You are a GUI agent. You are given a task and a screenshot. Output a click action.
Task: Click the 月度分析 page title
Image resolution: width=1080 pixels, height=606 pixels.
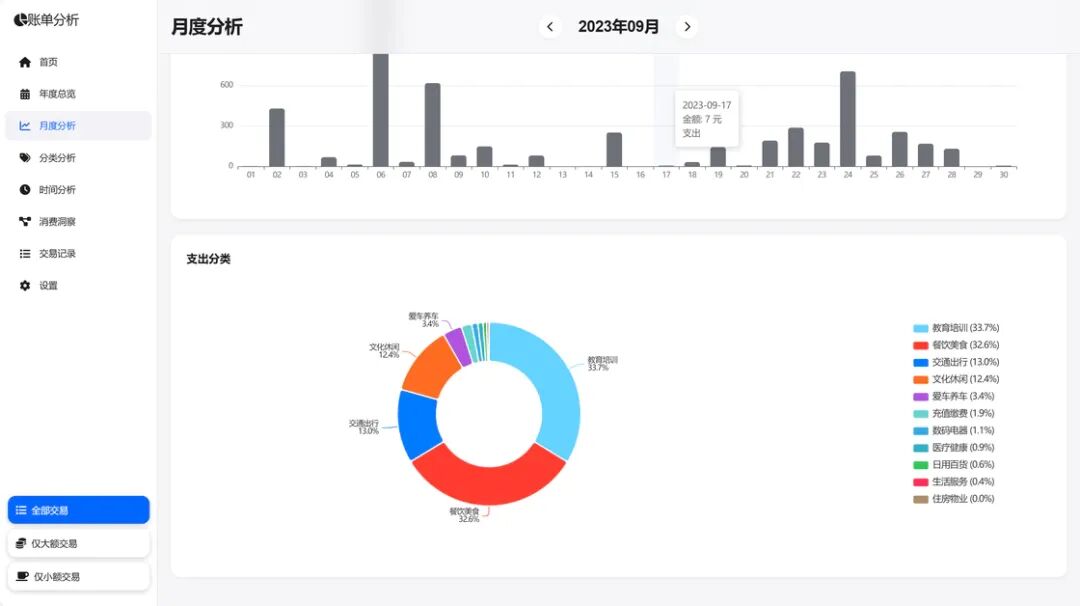207,27
